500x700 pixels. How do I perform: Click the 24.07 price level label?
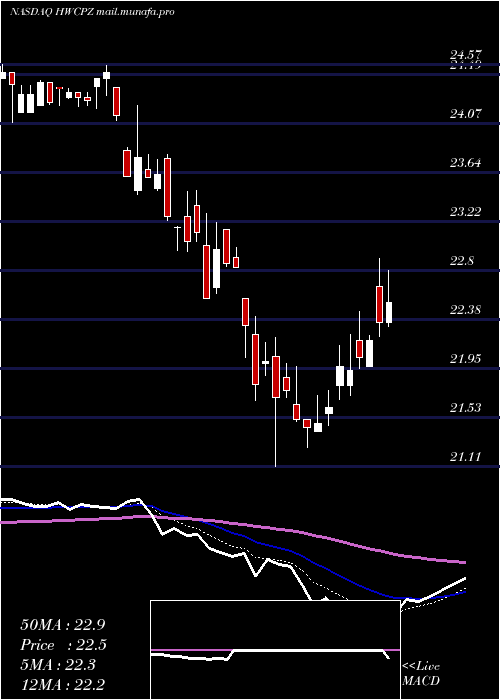coord(466,114)
